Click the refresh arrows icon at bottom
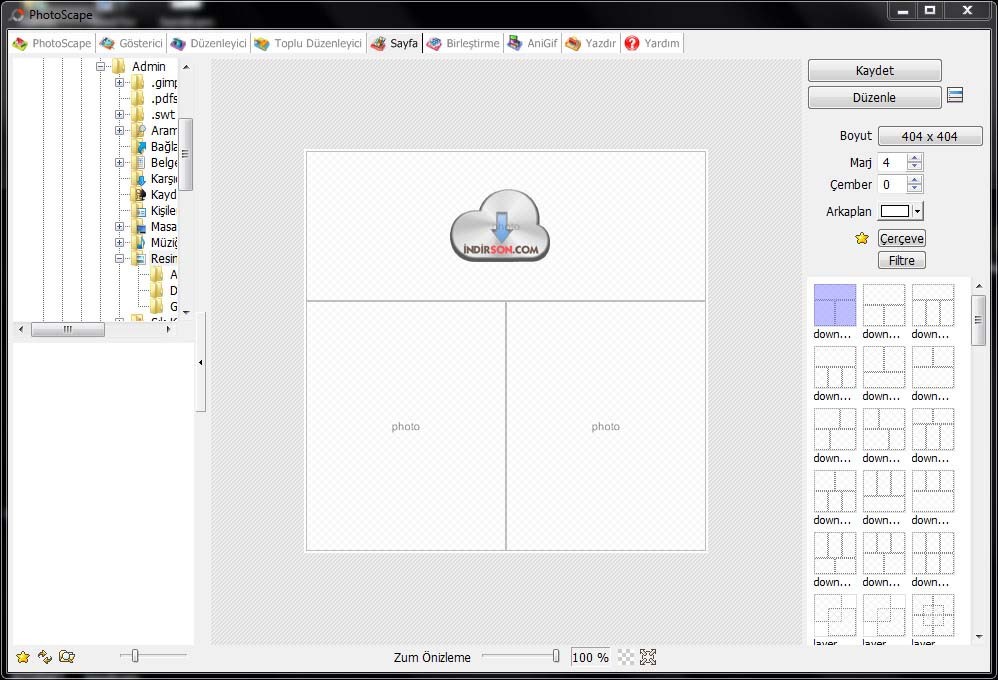 45,656
